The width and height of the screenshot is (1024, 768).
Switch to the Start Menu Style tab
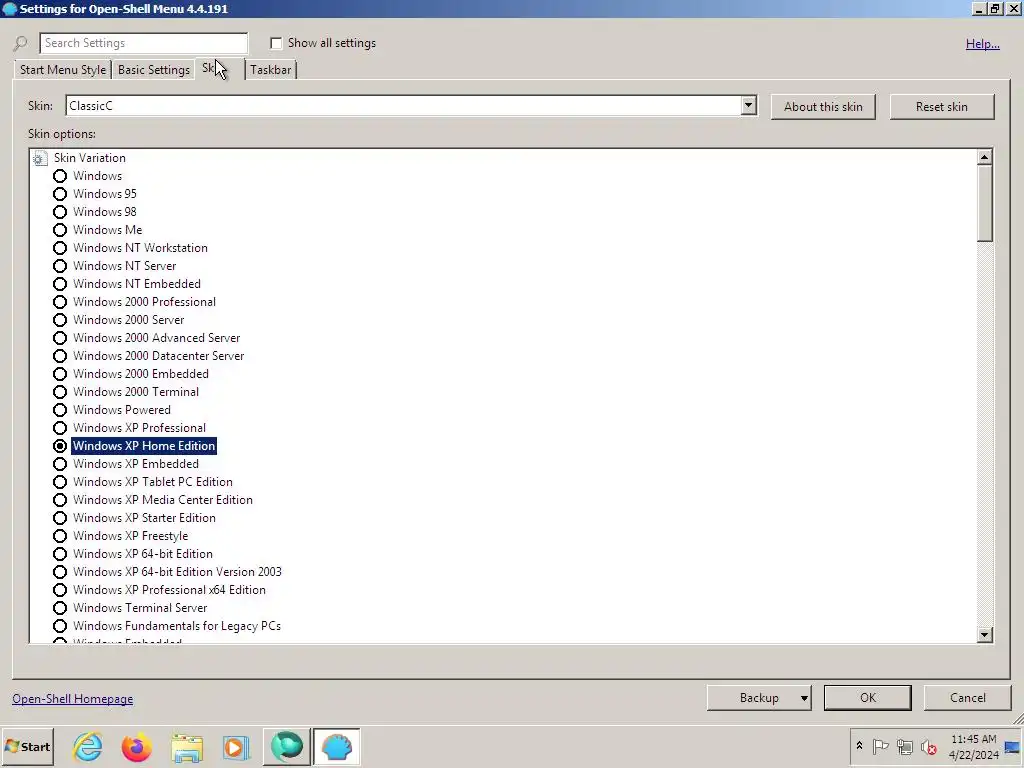click(63, 70)
